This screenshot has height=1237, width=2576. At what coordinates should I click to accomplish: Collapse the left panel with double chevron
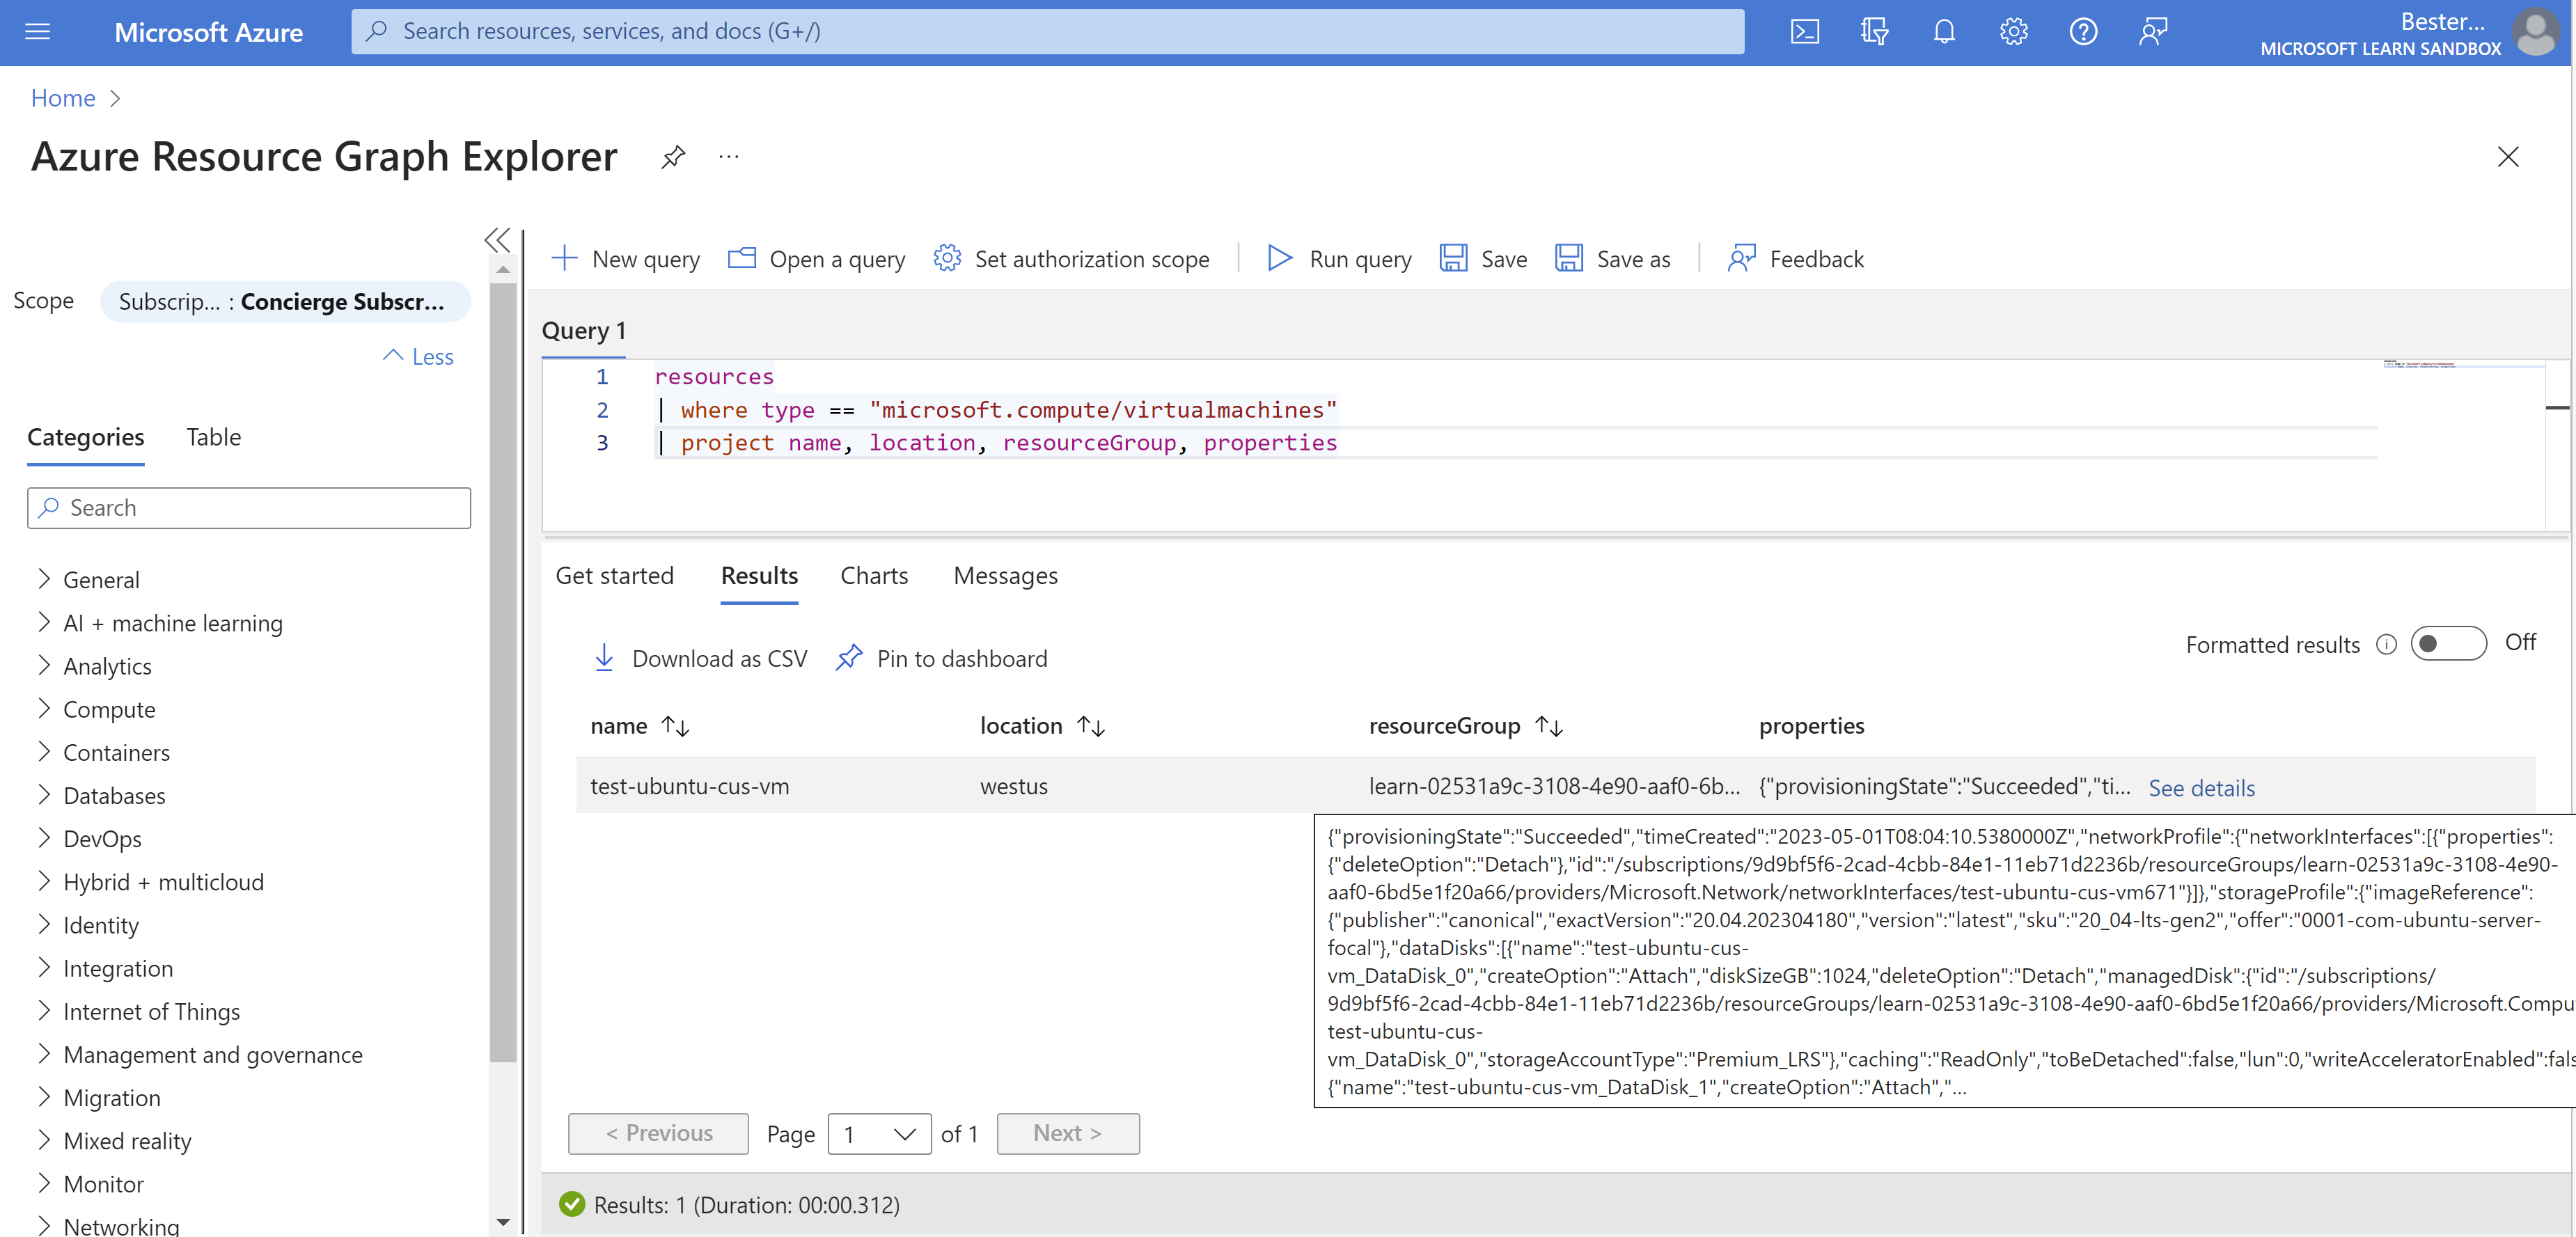click(x=497, y=240)
